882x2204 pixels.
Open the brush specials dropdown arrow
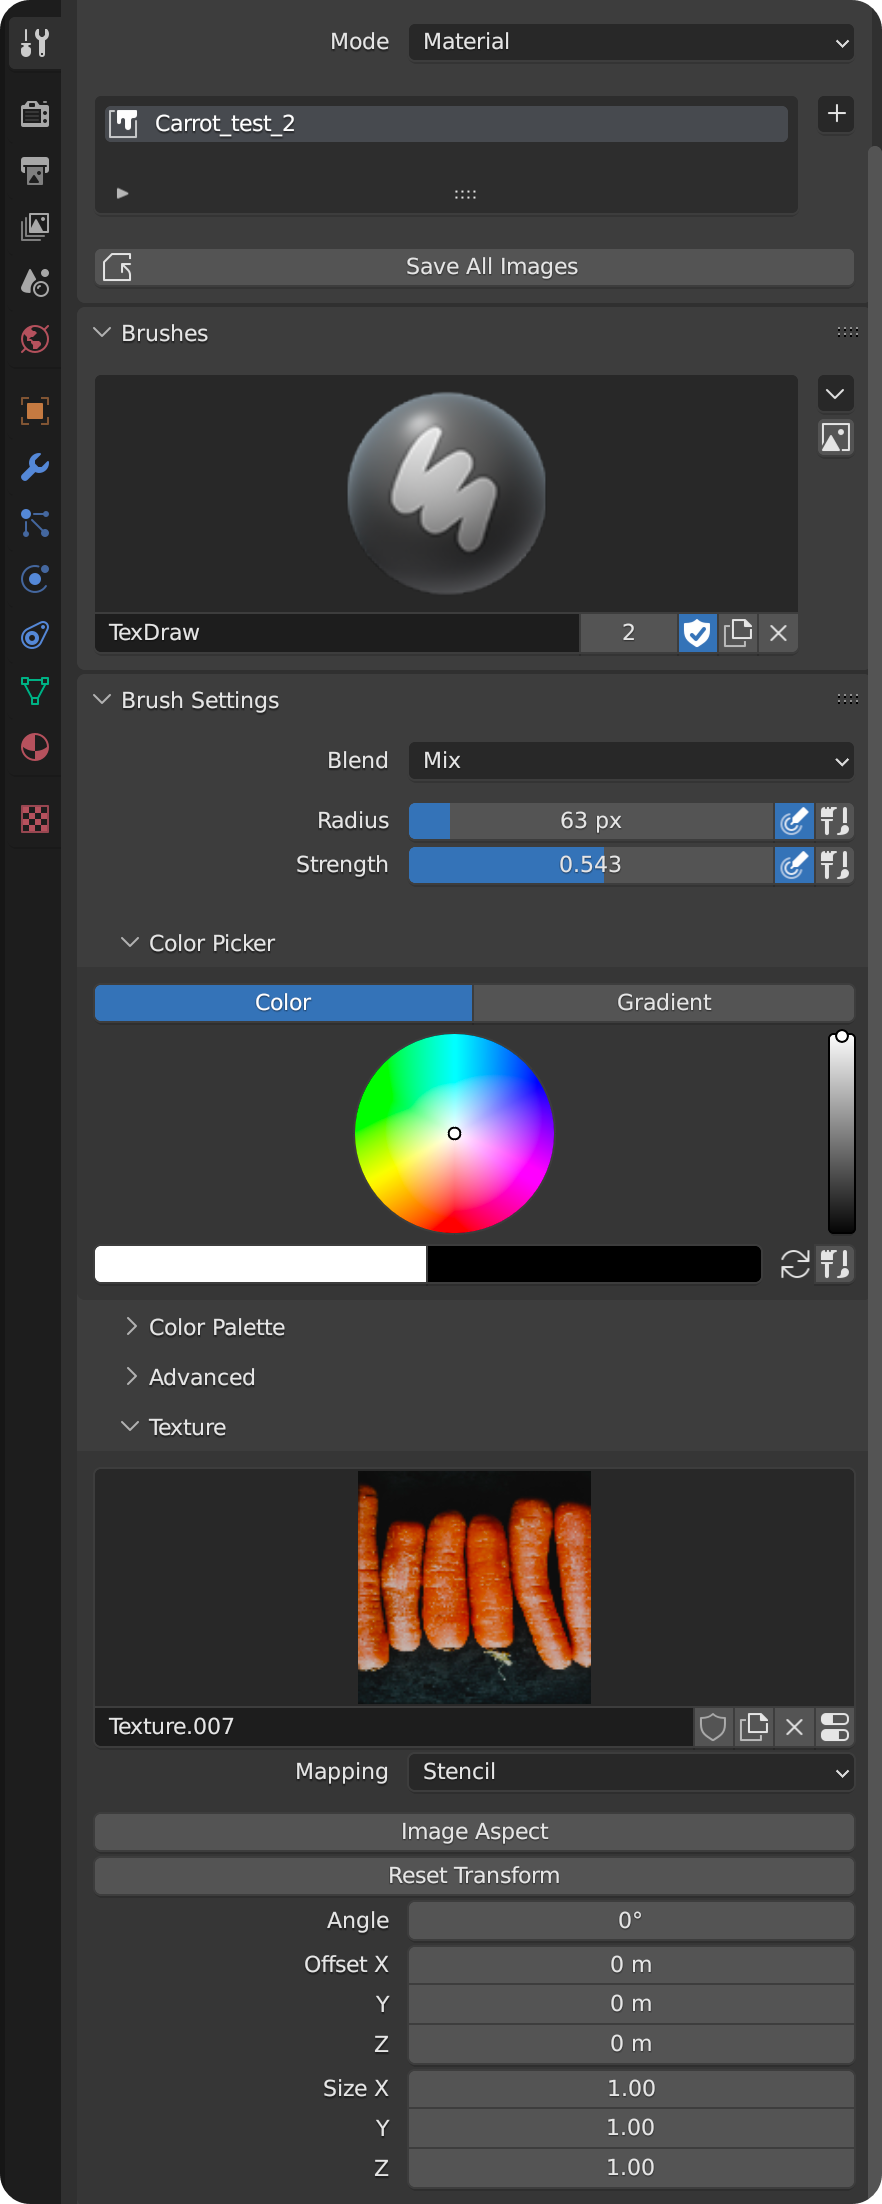[x=836, y=393]
